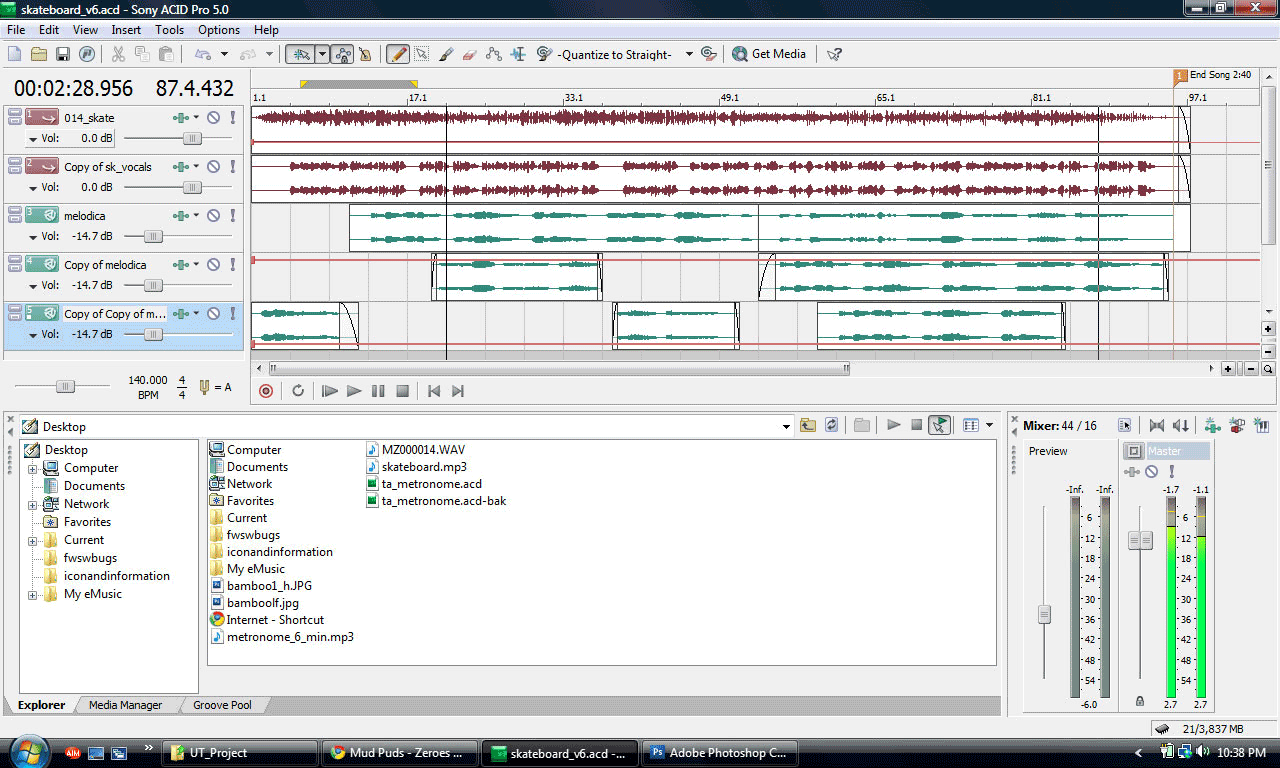Viewport: 1280px width, 768px height.
Task: Click the tempo slider above 140.000 BPM
Action: (65, 386)
